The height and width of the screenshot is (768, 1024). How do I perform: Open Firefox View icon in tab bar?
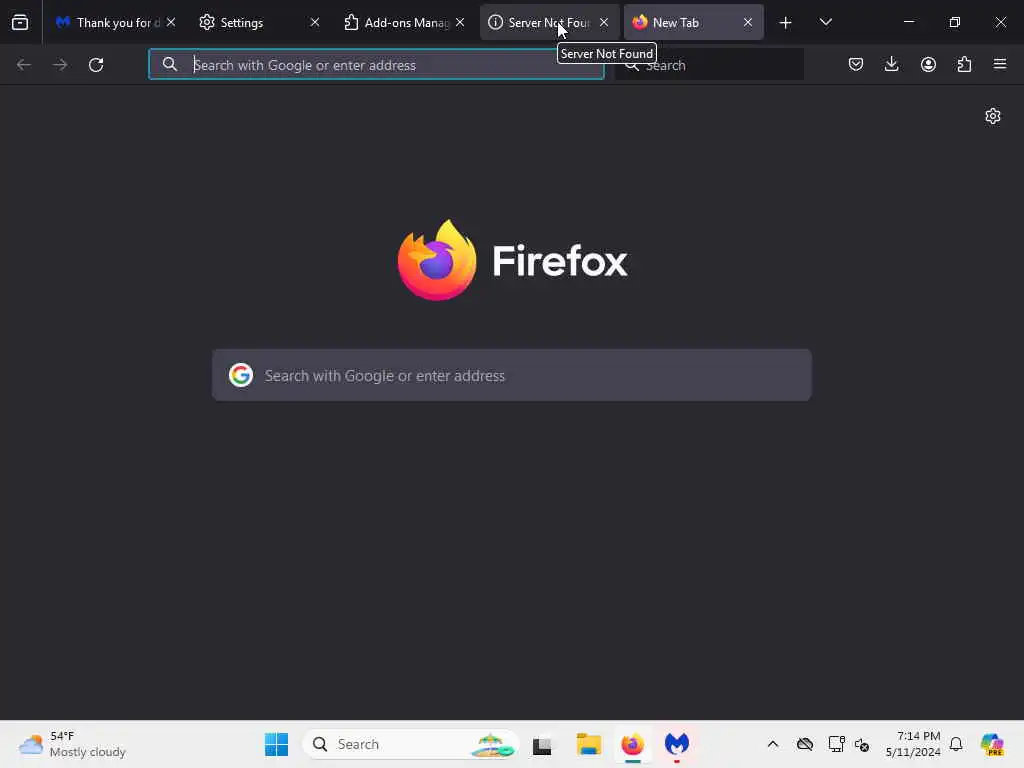coord(20,23)
